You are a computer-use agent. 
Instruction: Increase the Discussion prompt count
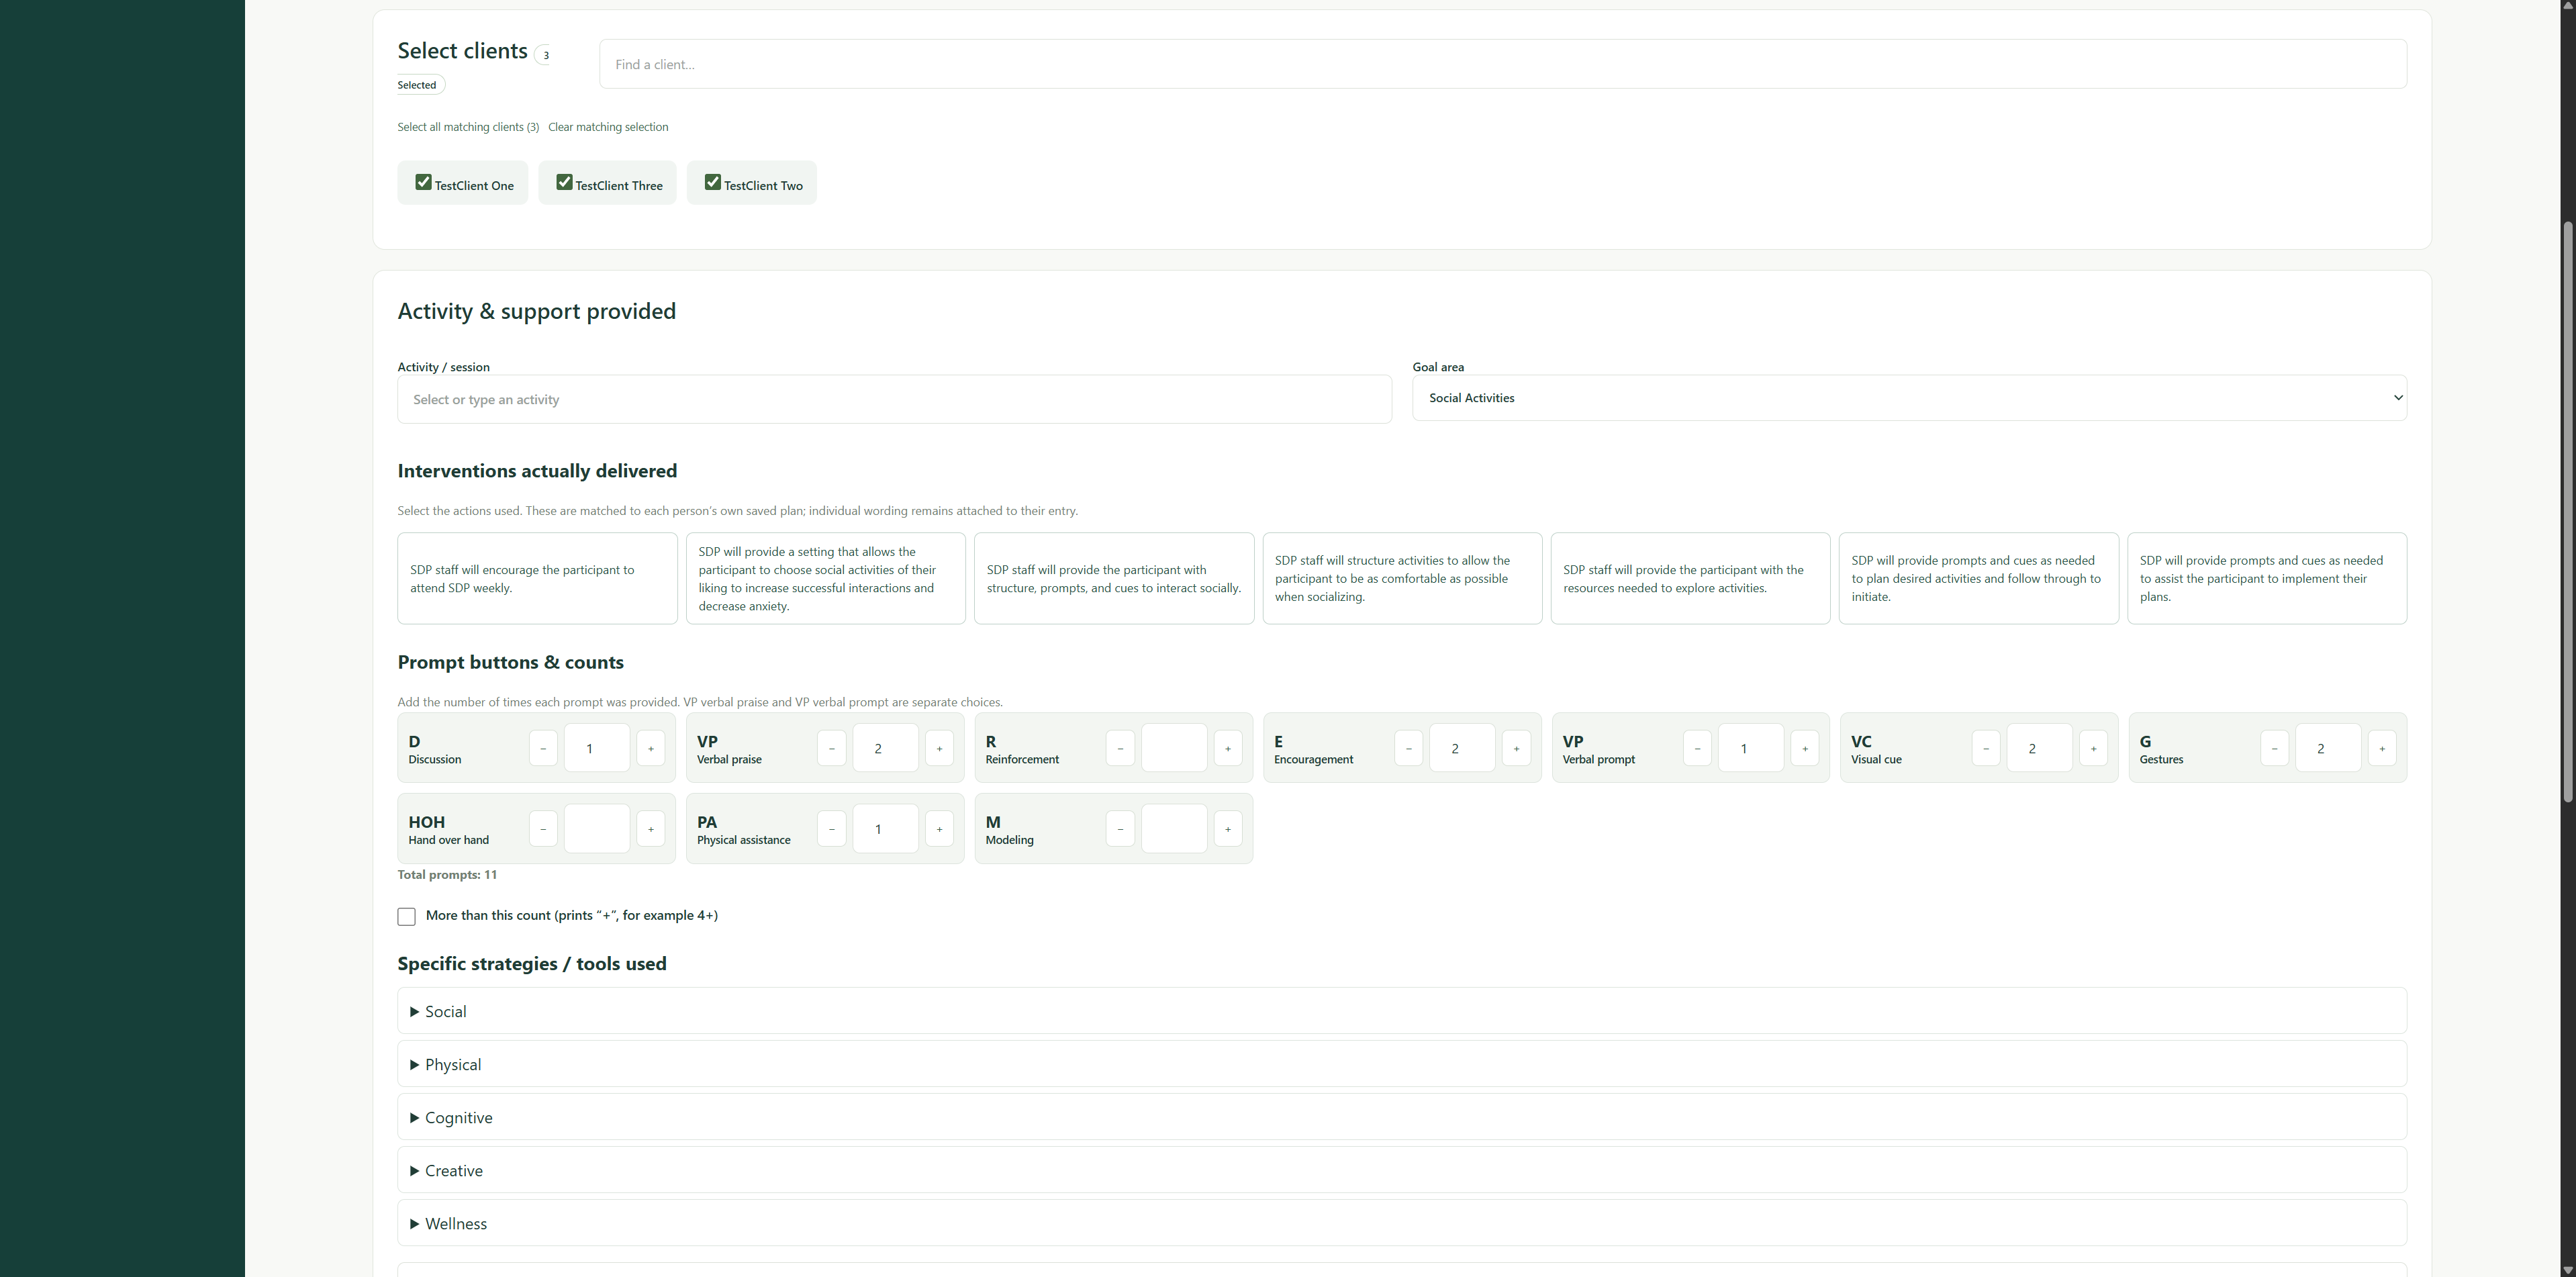click(x=651, y=748)
